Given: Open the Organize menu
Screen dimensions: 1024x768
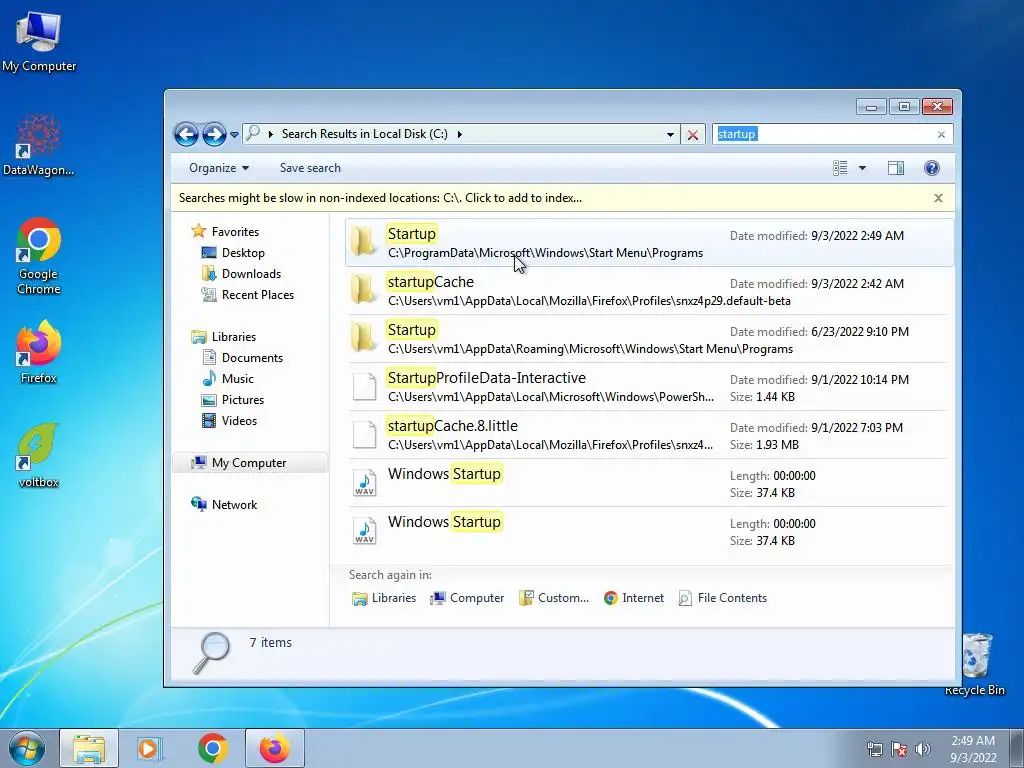Looking at the screenshot, I should (x=219, y=168).
